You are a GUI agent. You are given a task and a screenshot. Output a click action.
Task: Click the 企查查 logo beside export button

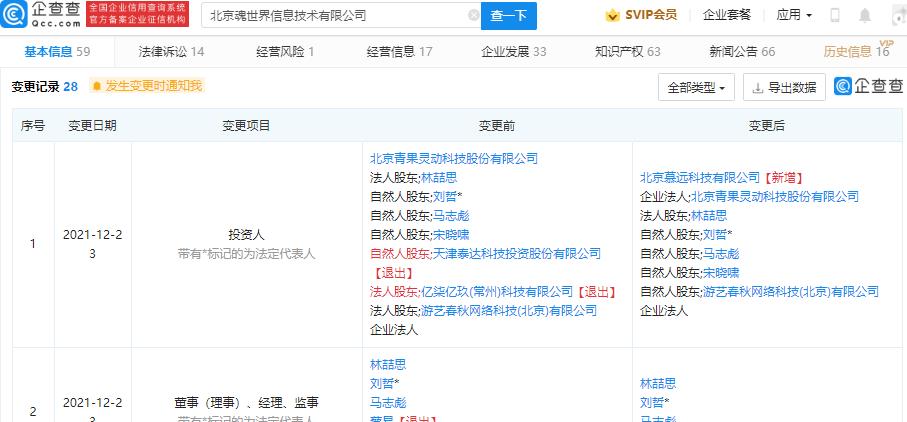pos(869,86)
